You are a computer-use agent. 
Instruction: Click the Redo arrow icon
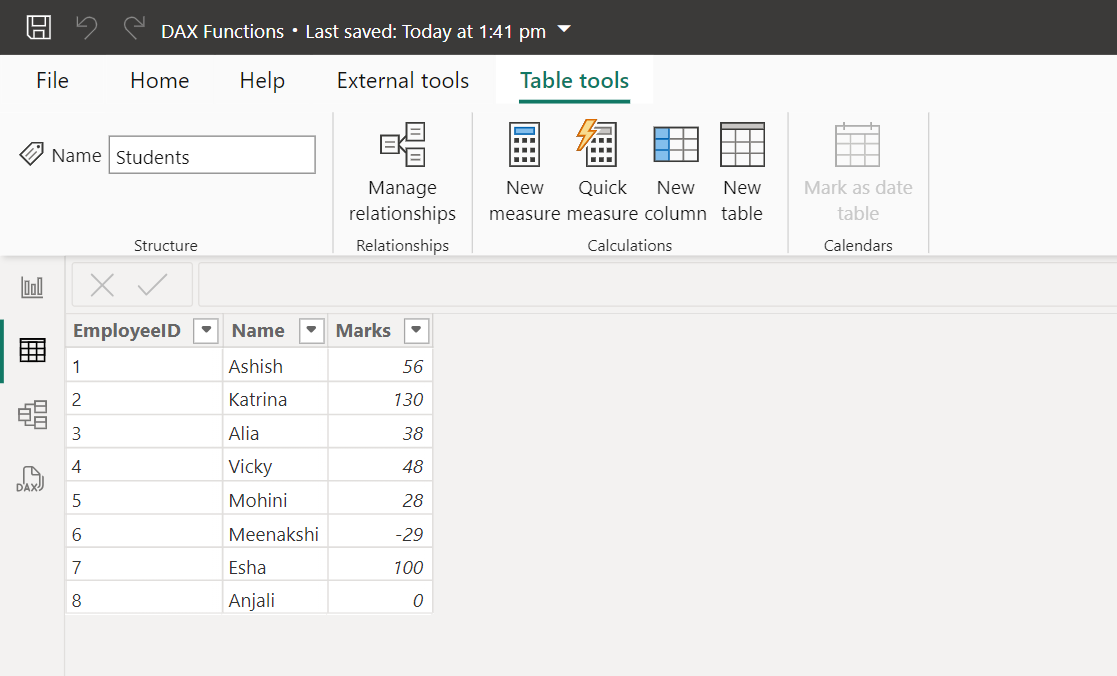134,28
